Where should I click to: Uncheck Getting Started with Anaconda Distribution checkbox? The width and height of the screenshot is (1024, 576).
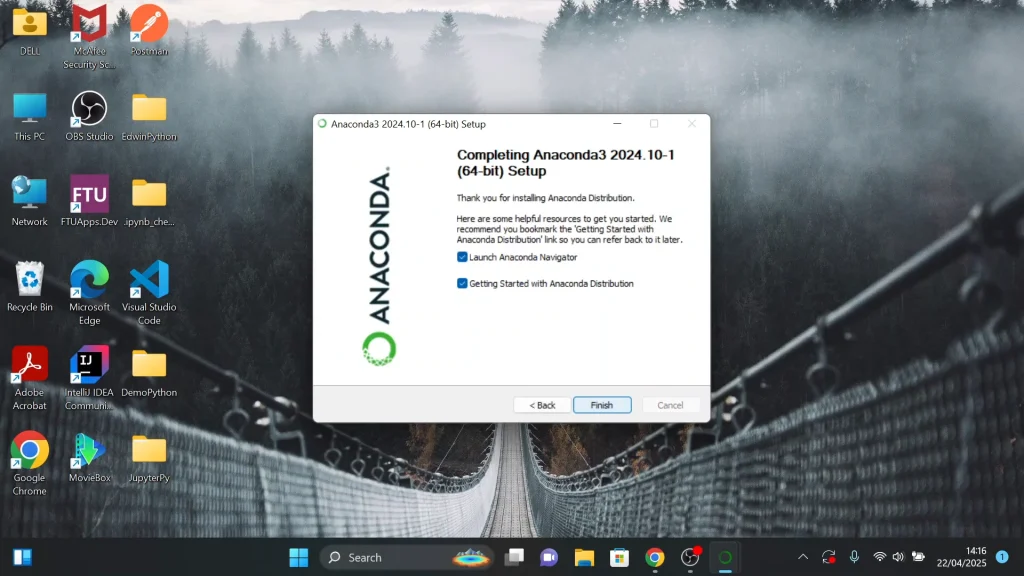(x=462, y=283)
